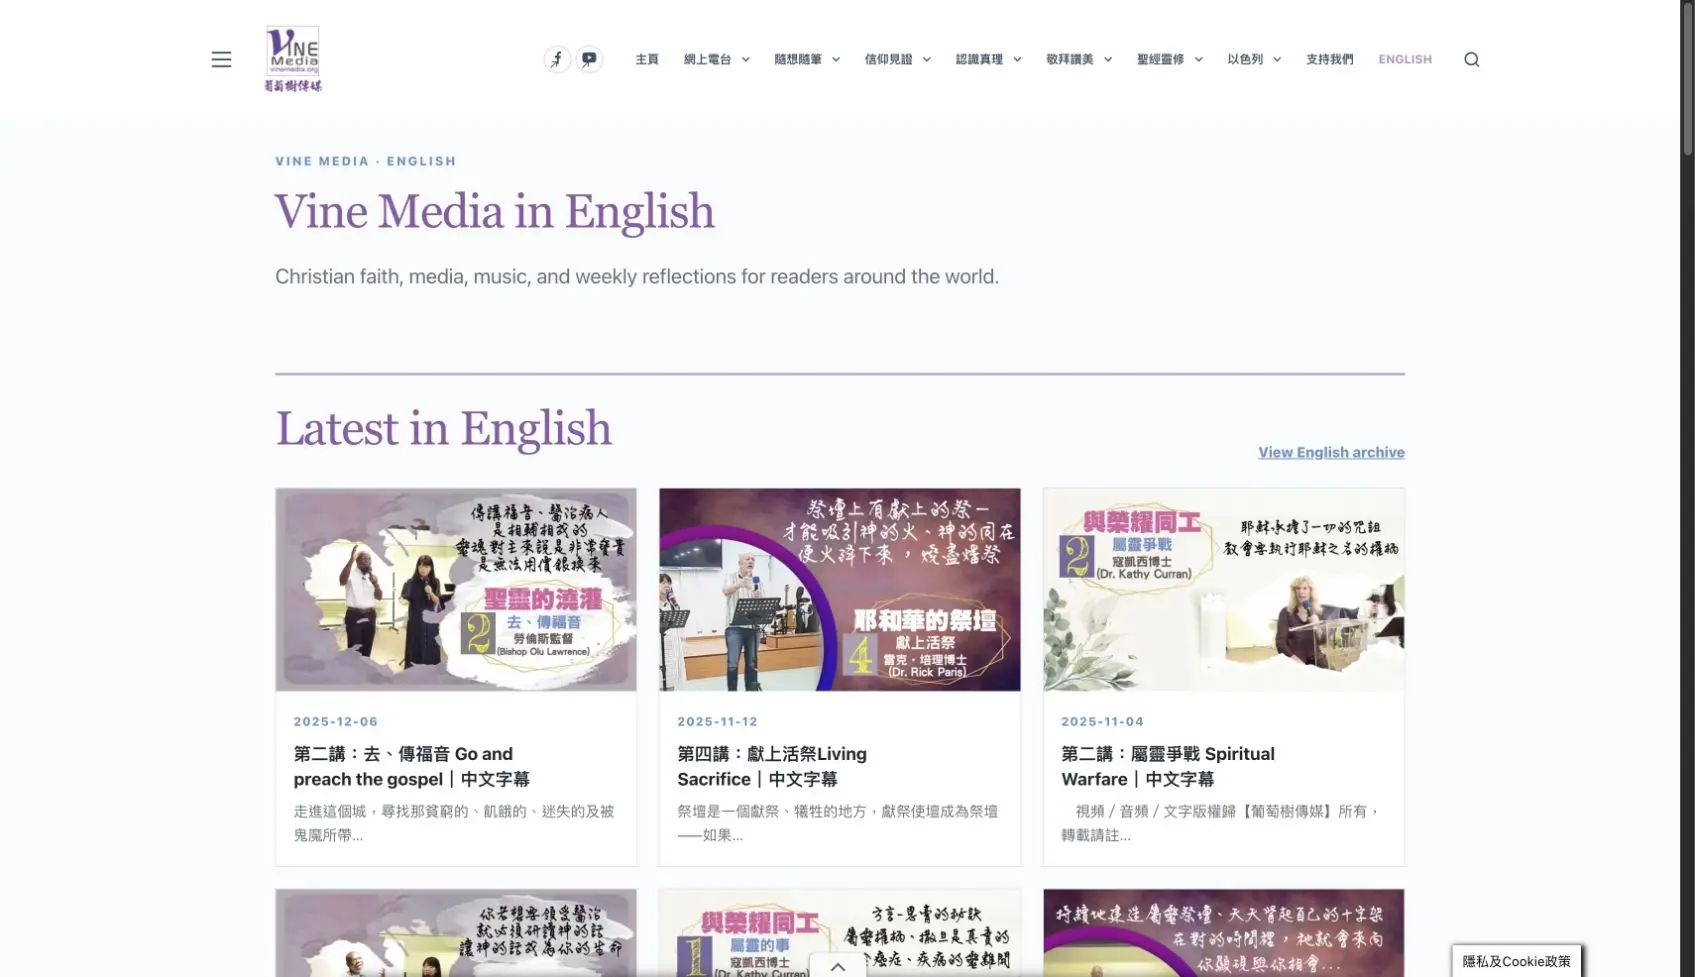Open thumbnail of Dr. Kathy Curran Spiritual Warfare
The width and height of the screenshot is (1695, 977).
click(1224, 589)
